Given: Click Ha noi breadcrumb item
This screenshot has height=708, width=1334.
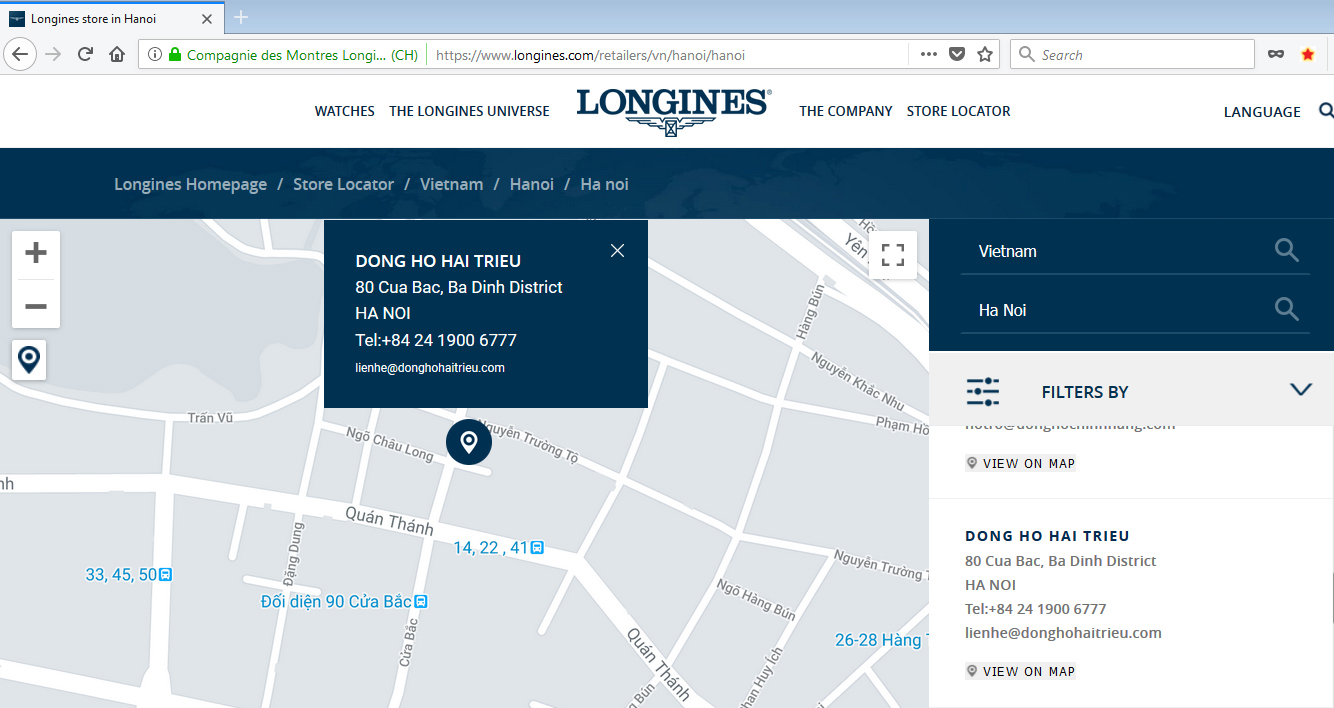Looking at the screenshot, I should 604,184.
